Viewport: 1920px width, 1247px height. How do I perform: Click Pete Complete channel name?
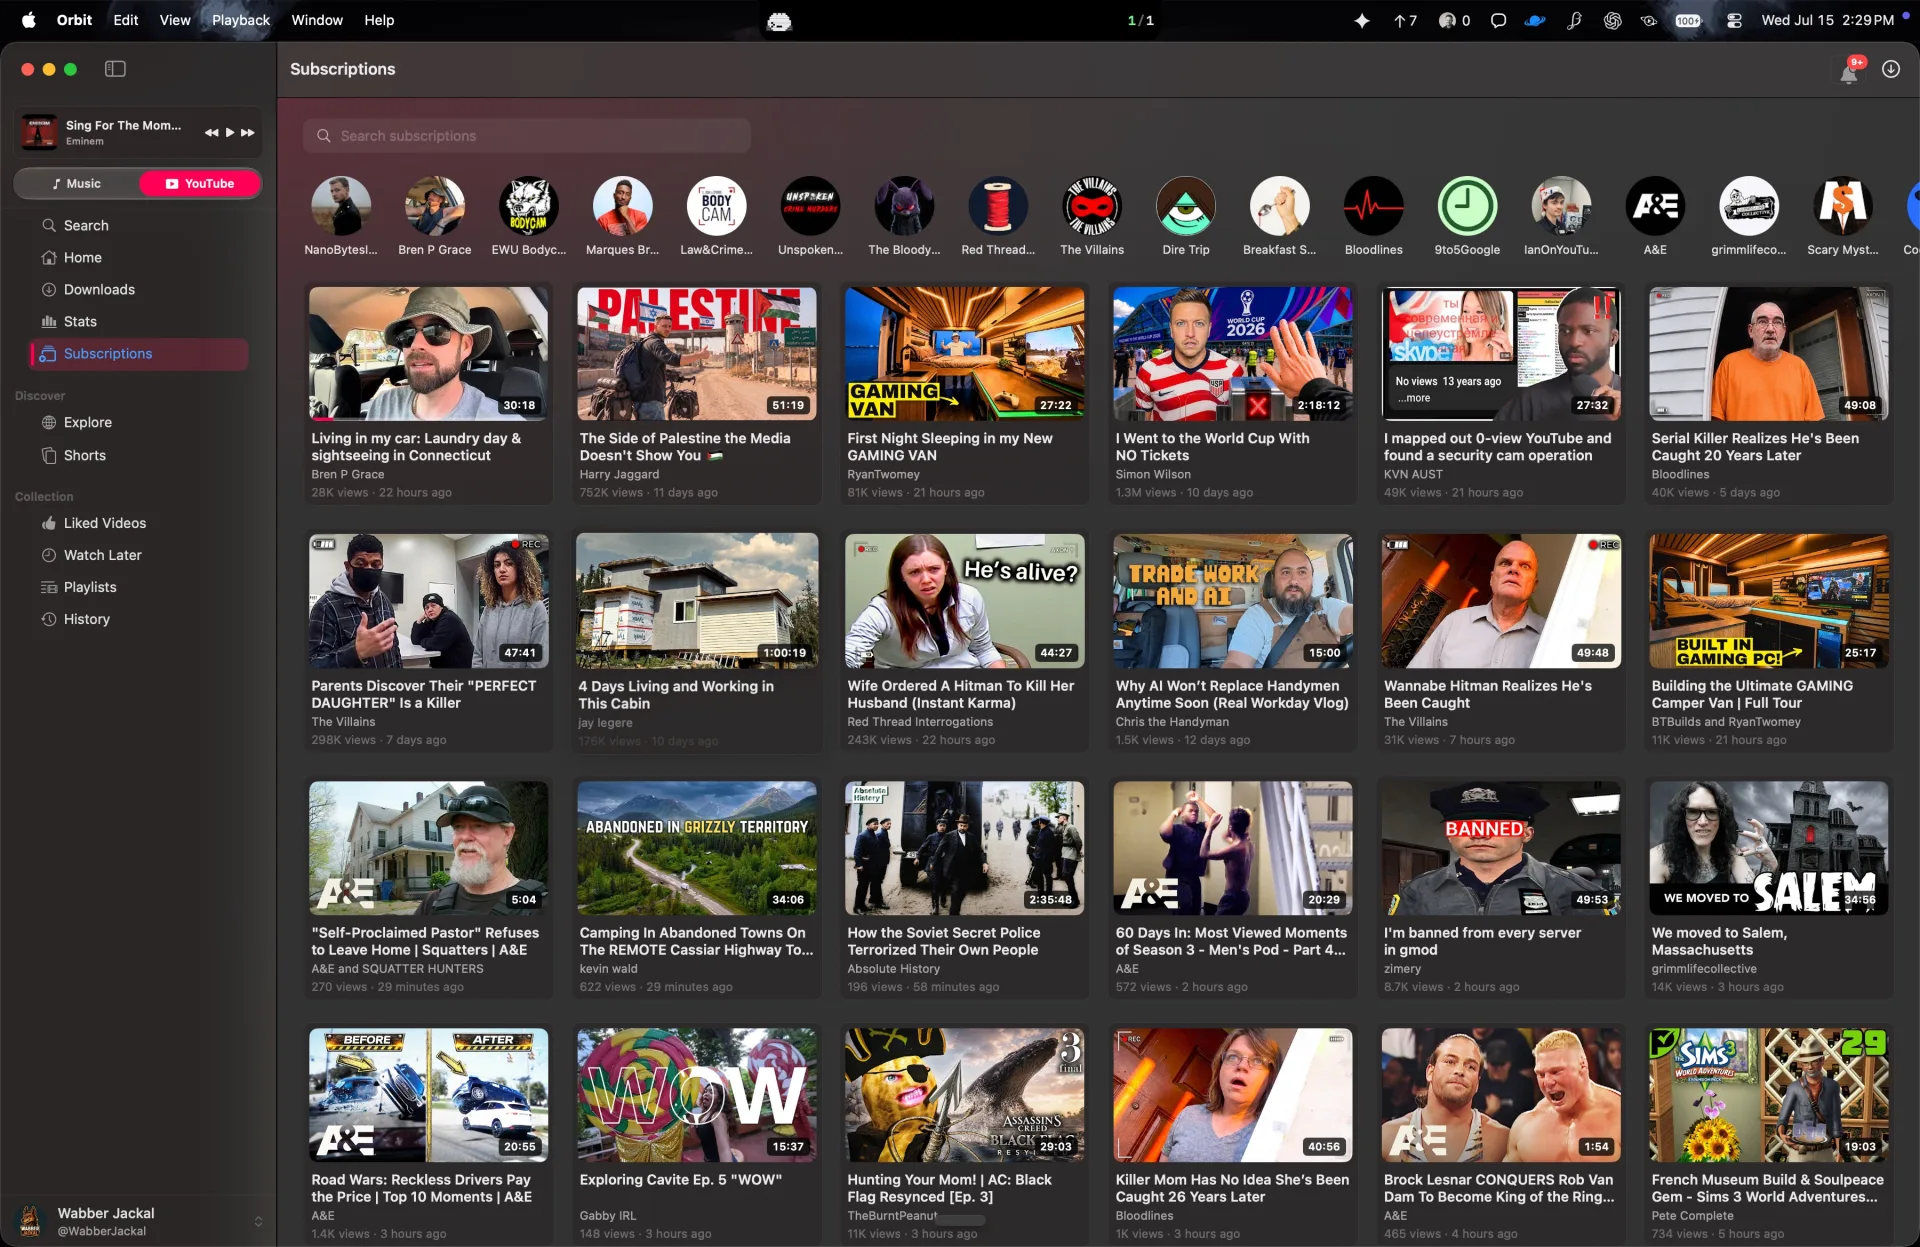1692,1216
